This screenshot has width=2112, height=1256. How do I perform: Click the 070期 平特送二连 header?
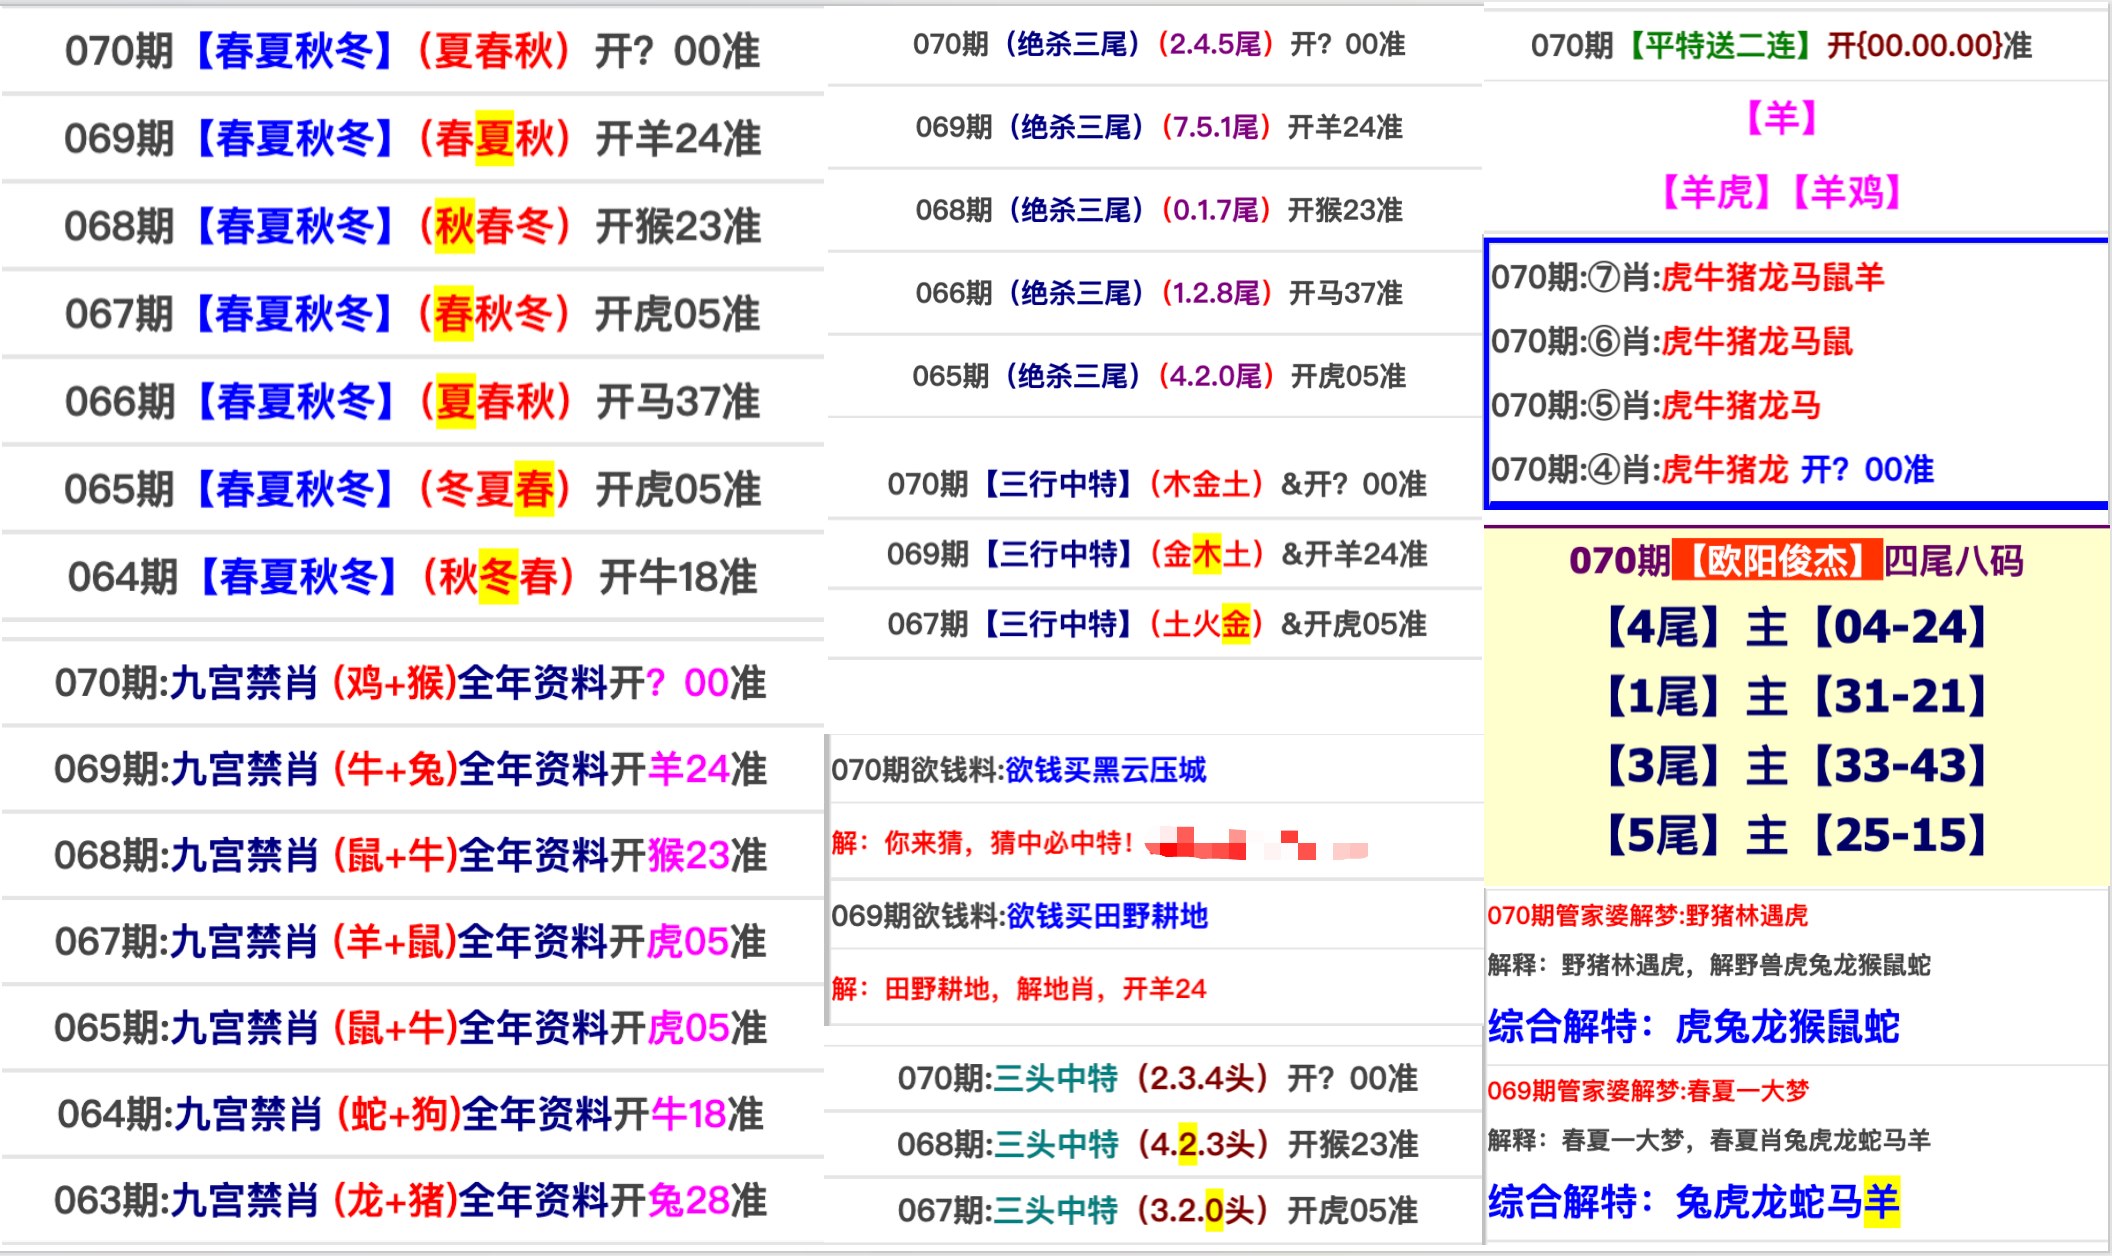click(1780, 46)
